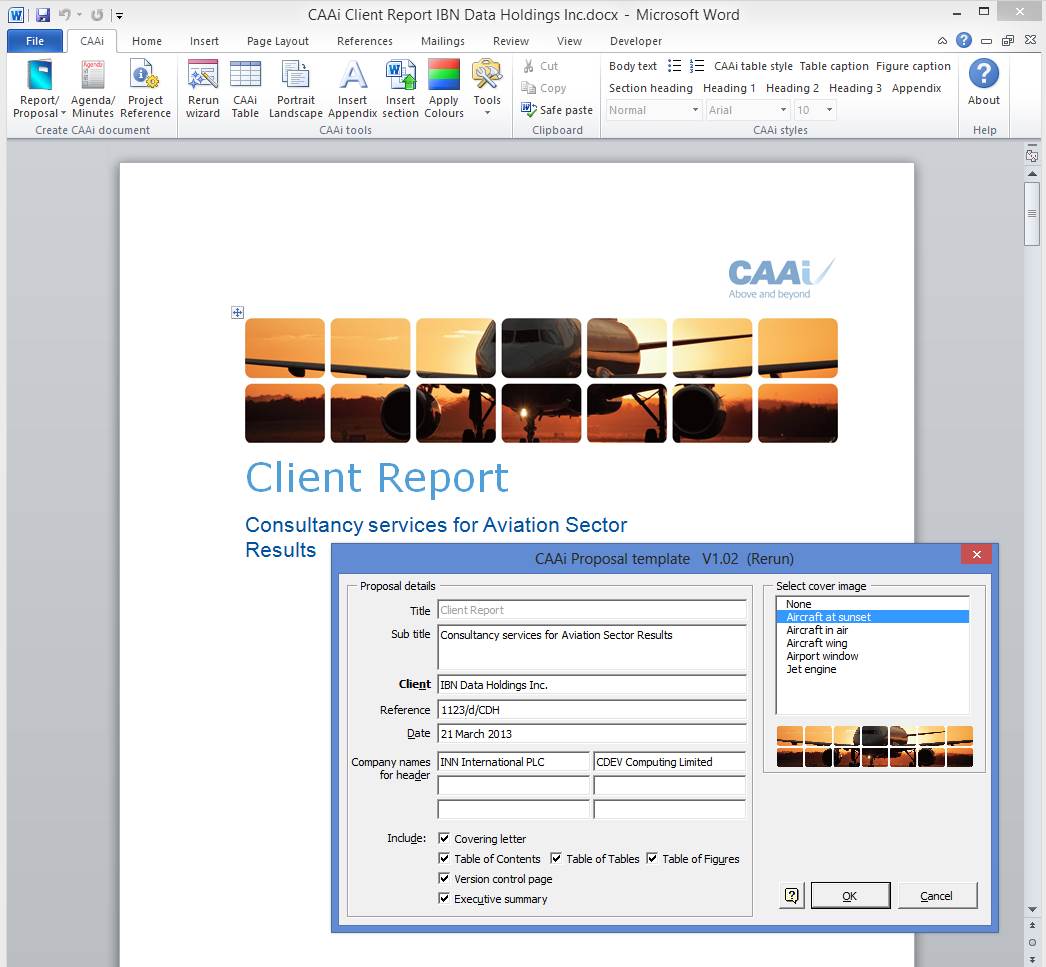Toggle Executive summary checkbox
The width and height of the screenshot is (1046, 967).
444,898
